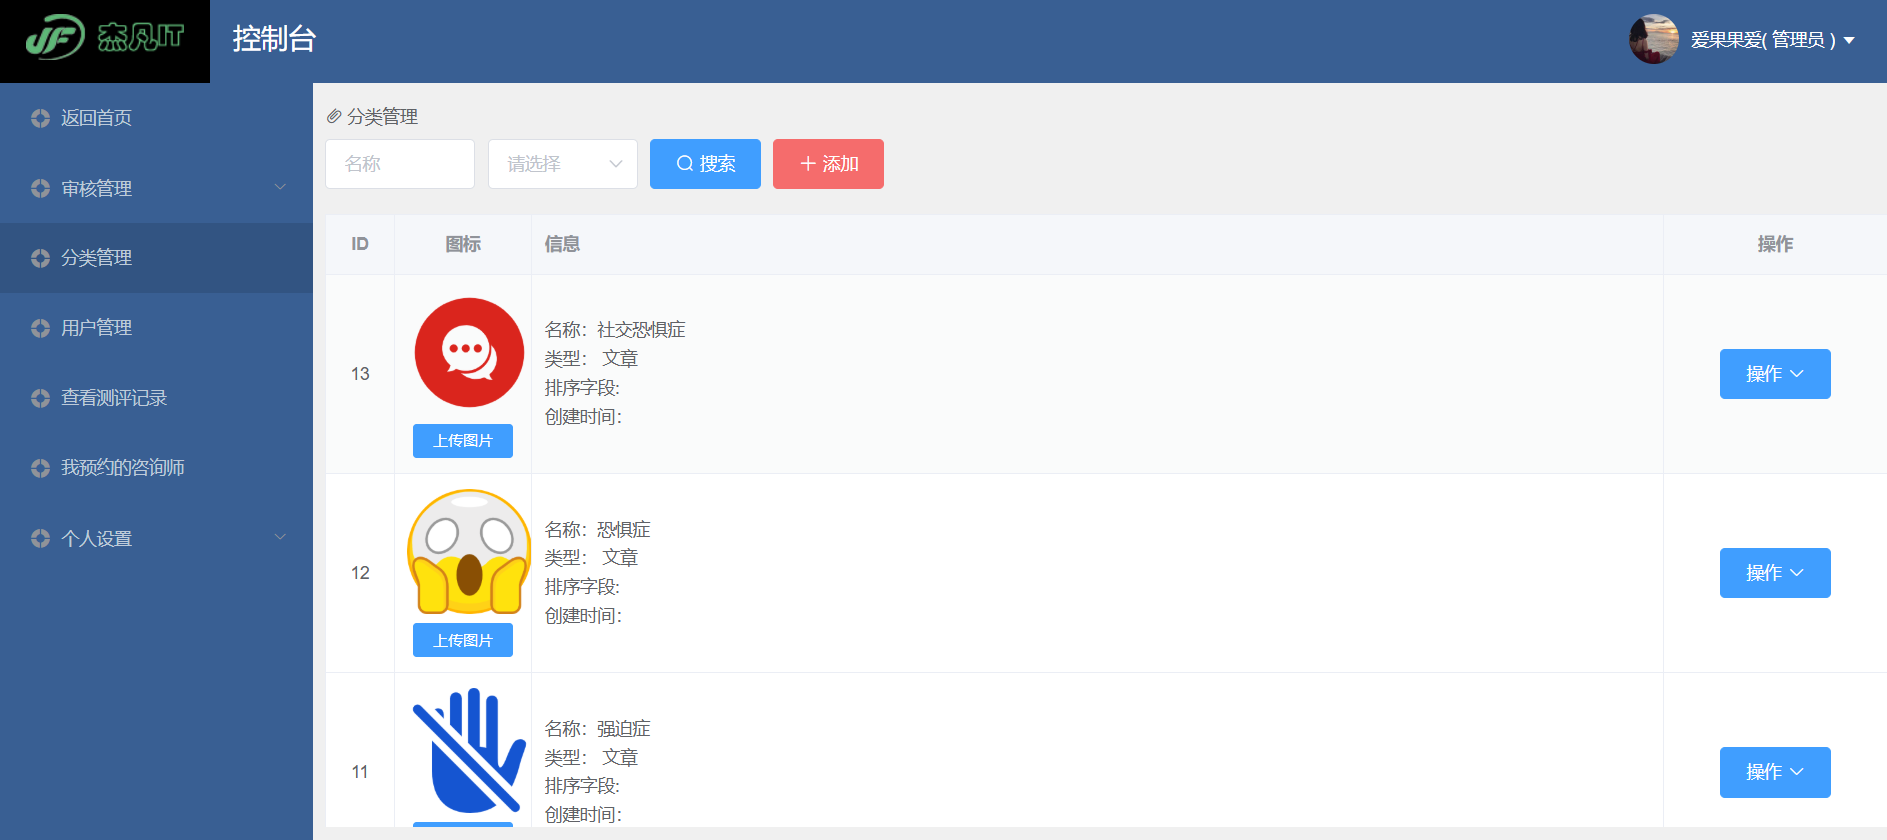Screen dimensions: 1887x840
Task: Click the red chat bubble icon for 社交恐惧症
Action: (469, 352)
